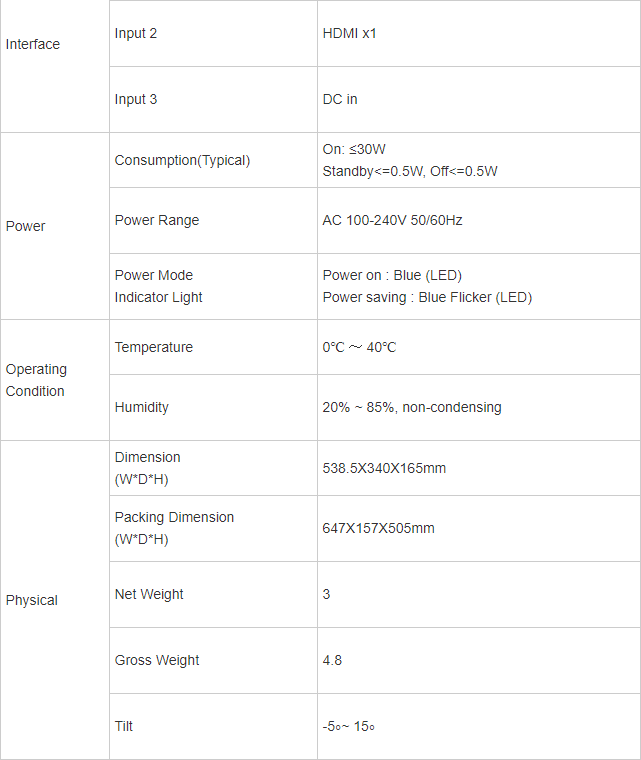Select the Tilt angle range value
The height and width of the screenshot is (760, 641).
[x=348, y=726]
